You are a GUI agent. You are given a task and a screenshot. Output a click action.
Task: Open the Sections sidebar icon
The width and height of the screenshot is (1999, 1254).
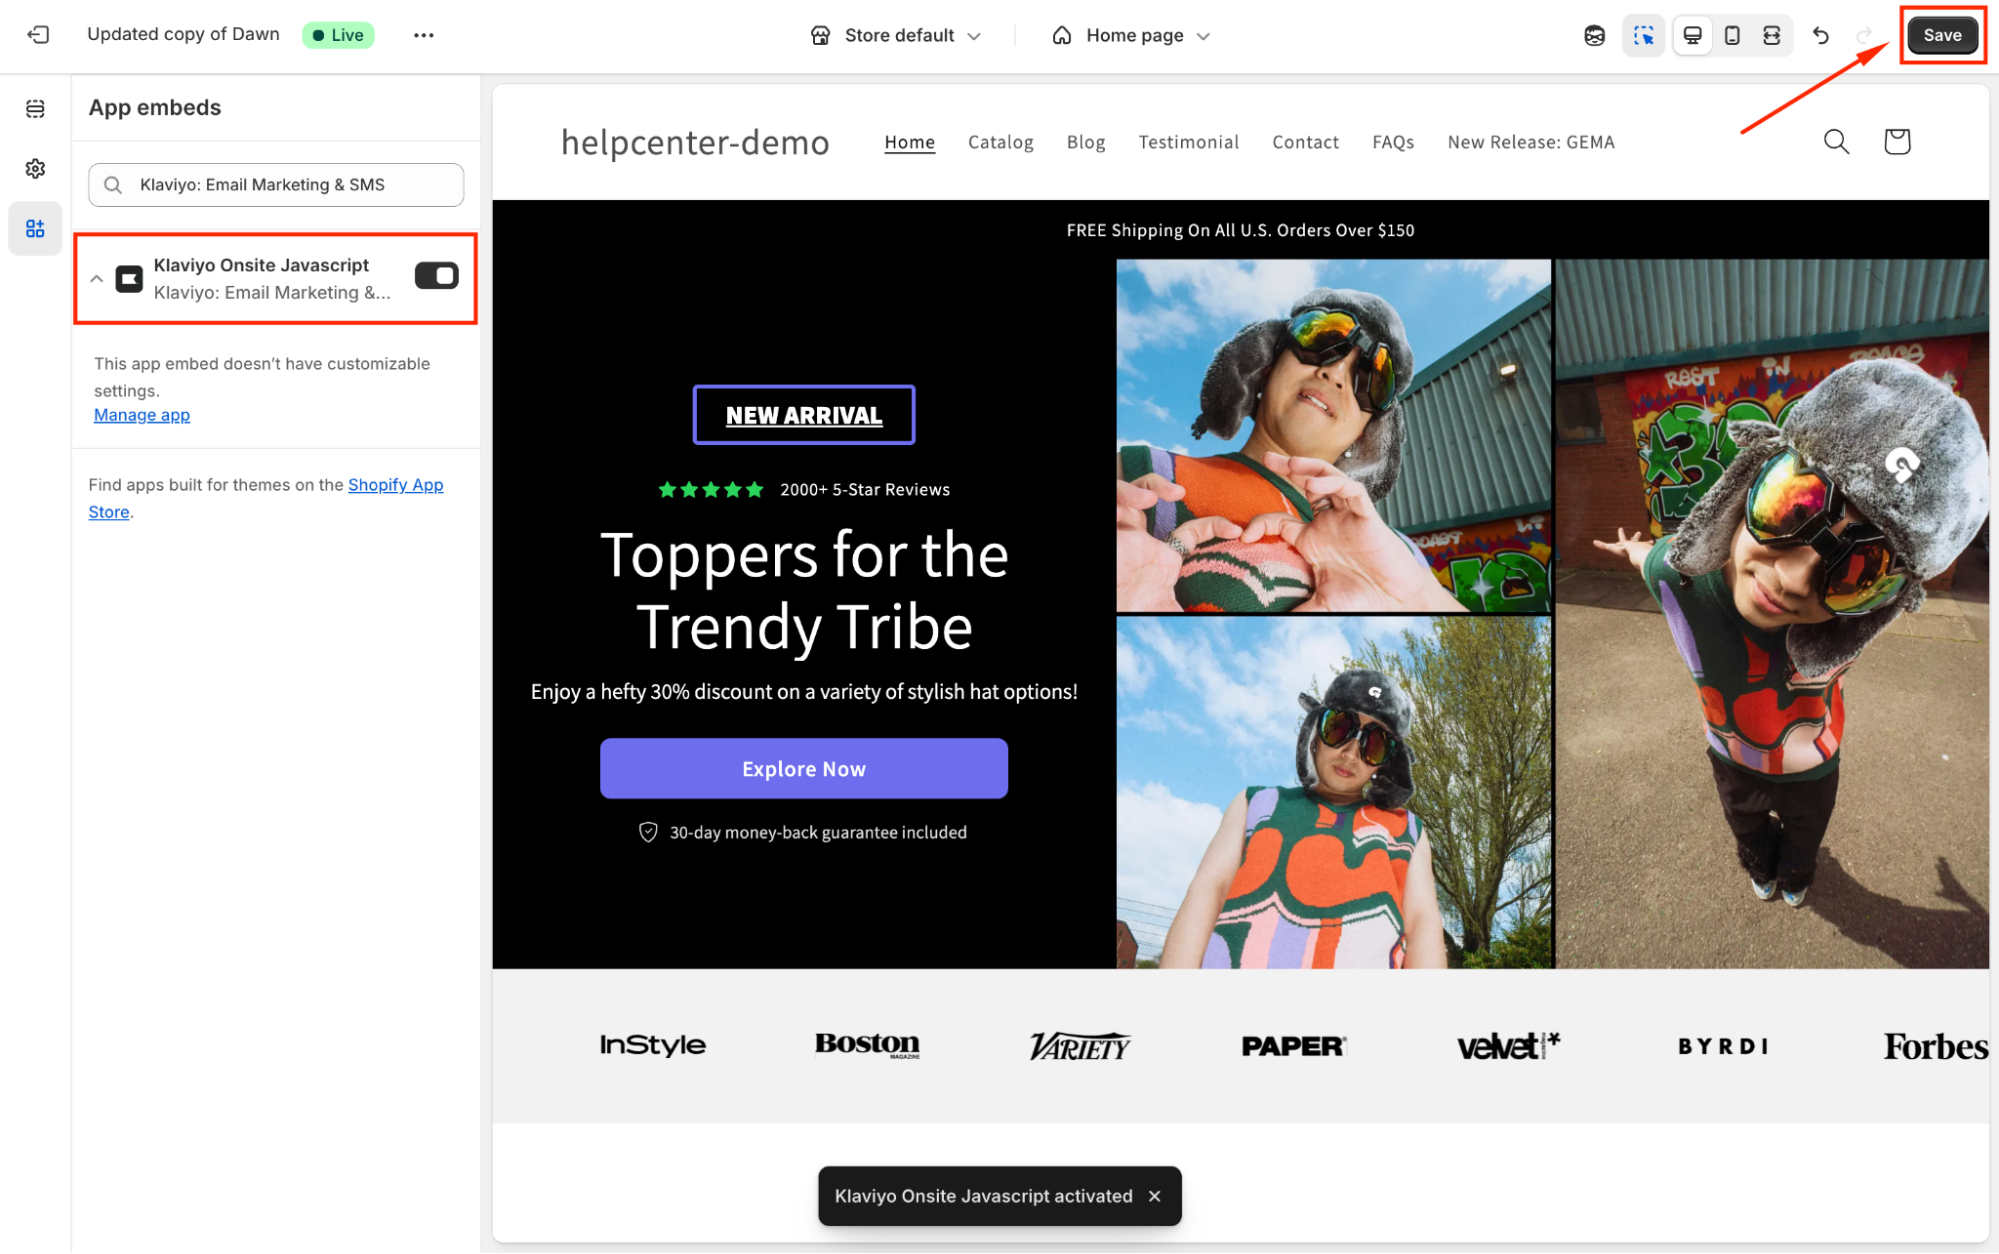[x=35, y=109]
